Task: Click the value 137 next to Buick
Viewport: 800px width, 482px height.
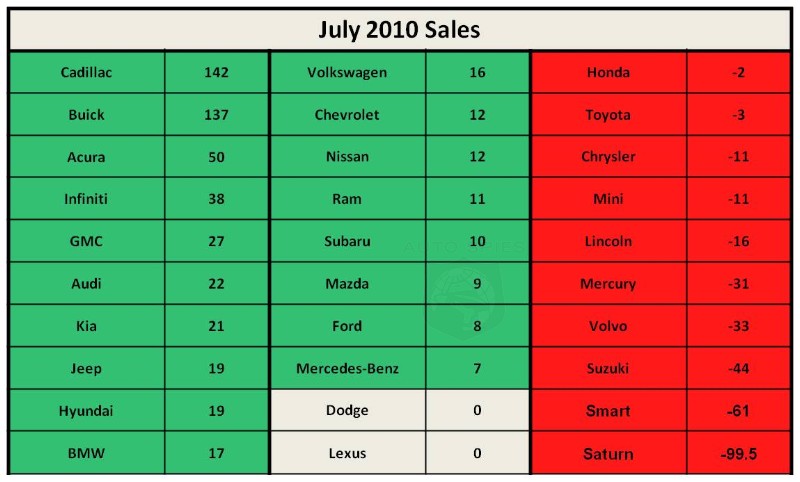Action: 215,115
